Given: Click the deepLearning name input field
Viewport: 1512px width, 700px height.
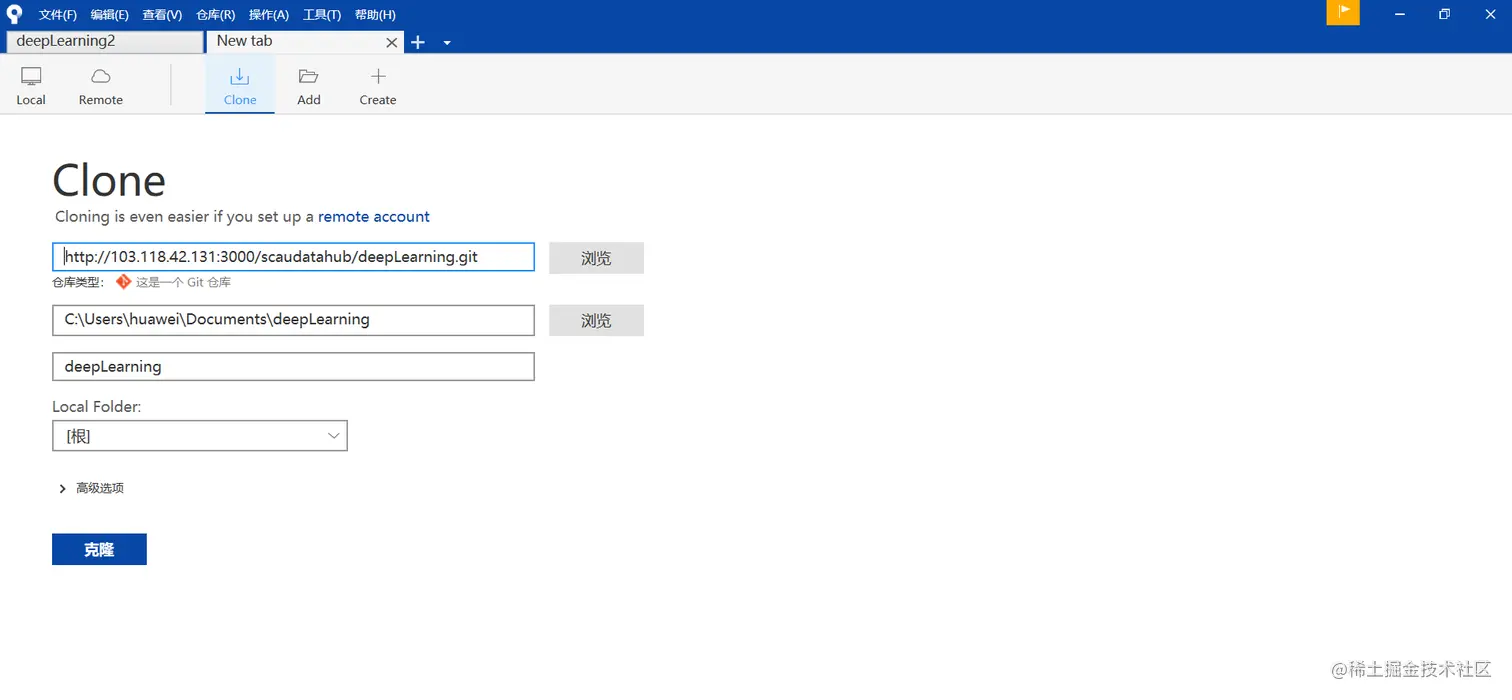Looking at the screenshot, I should 293,366.
